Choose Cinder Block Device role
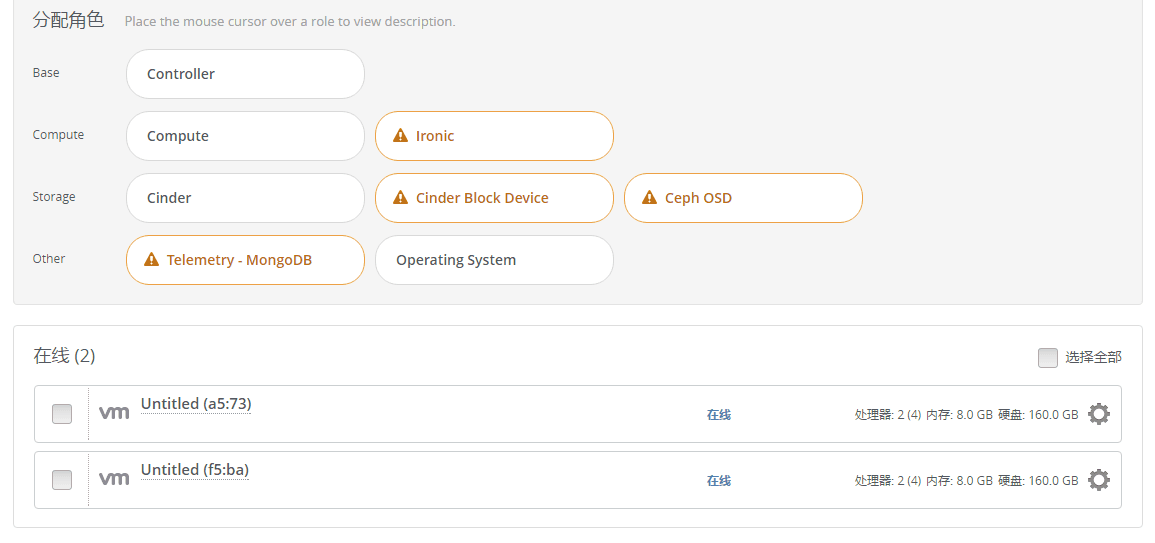This screenshot has width=1155, height=543. click(x=494, y=197)
